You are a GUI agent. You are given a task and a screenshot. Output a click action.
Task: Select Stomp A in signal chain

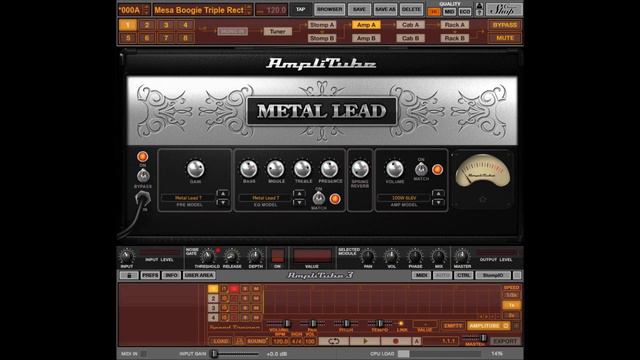tap(322, 25)
